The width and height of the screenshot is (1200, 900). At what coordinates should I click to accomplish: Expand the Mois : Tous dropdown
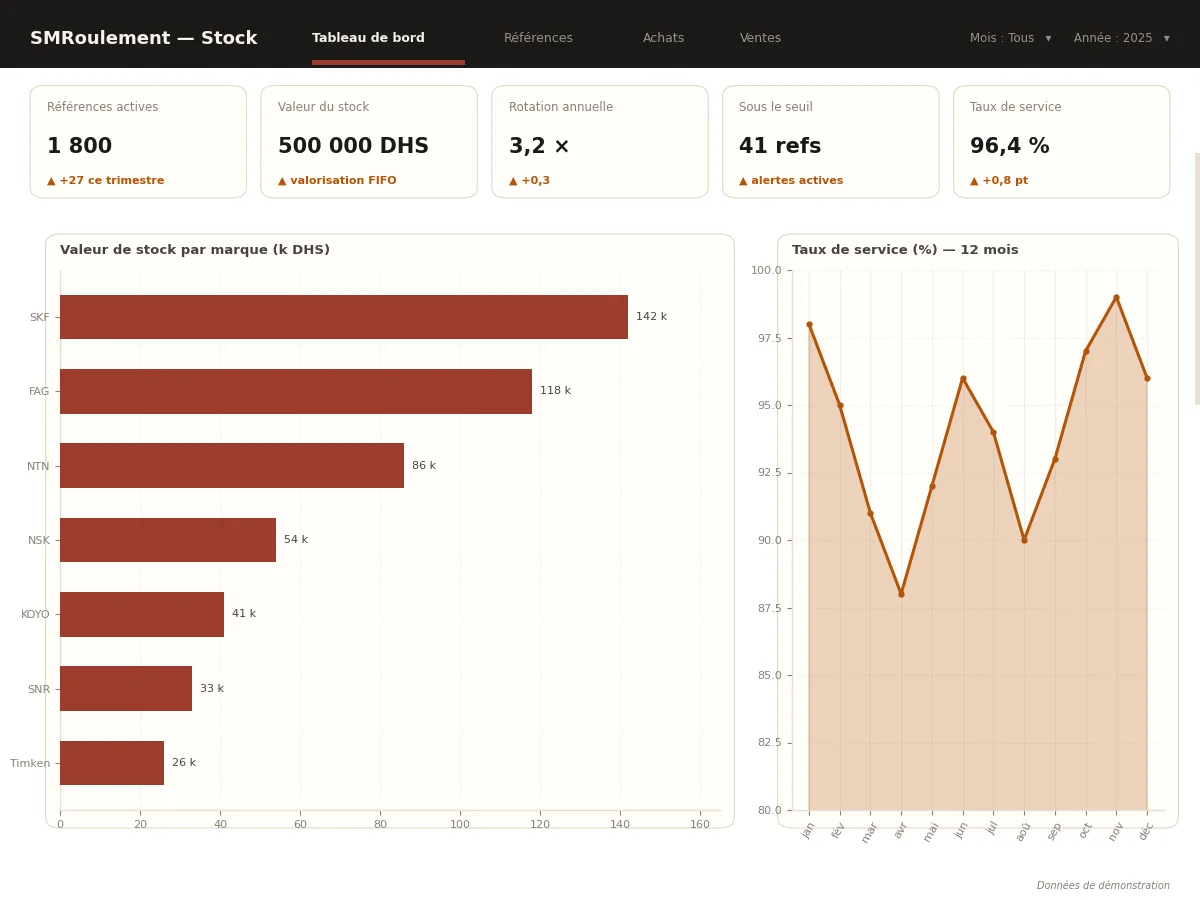(1010, 38)
